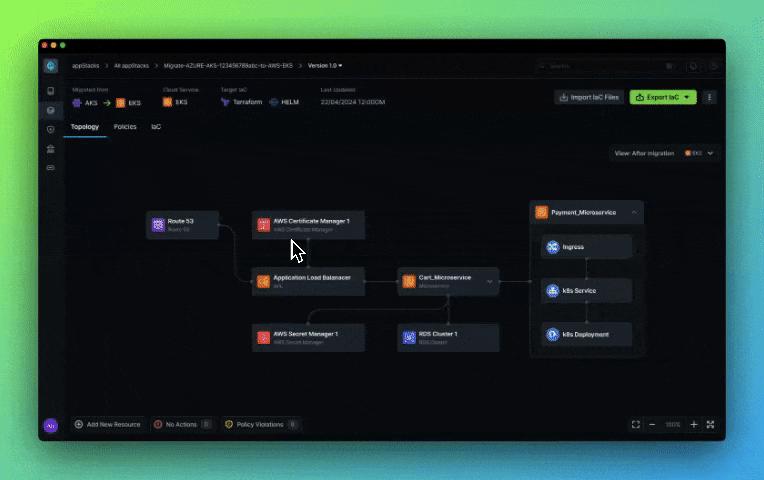
Task: Click the Import IaC Files button
Action: click(x=589, y=97)
